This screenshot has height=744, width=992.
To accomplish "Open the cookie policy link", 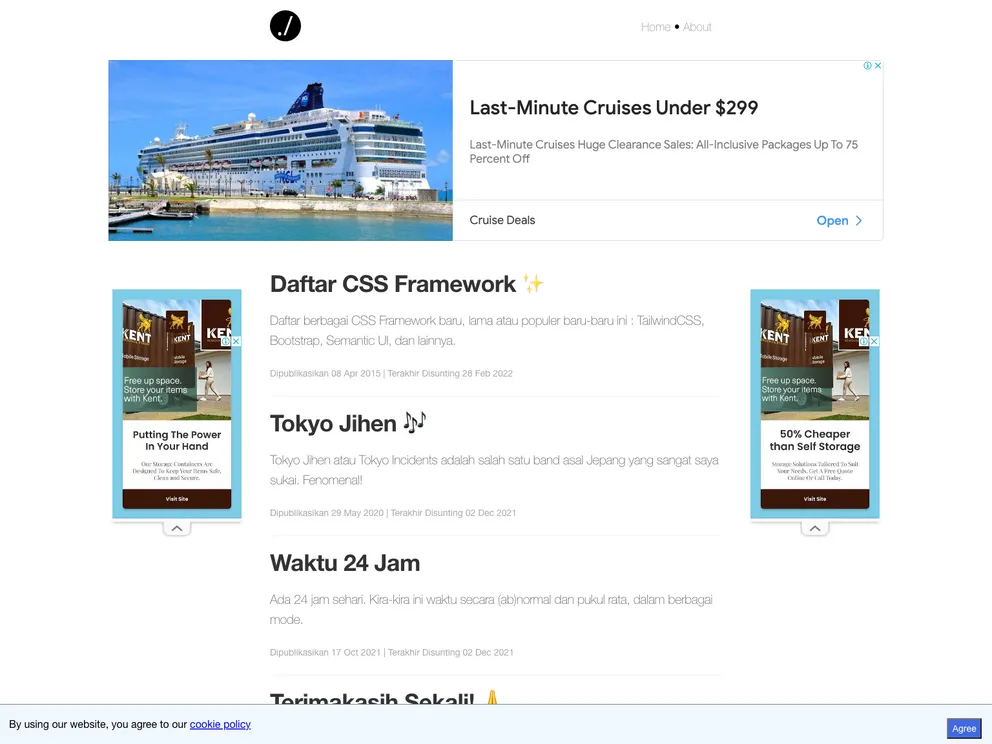I will tap(220, 724).
